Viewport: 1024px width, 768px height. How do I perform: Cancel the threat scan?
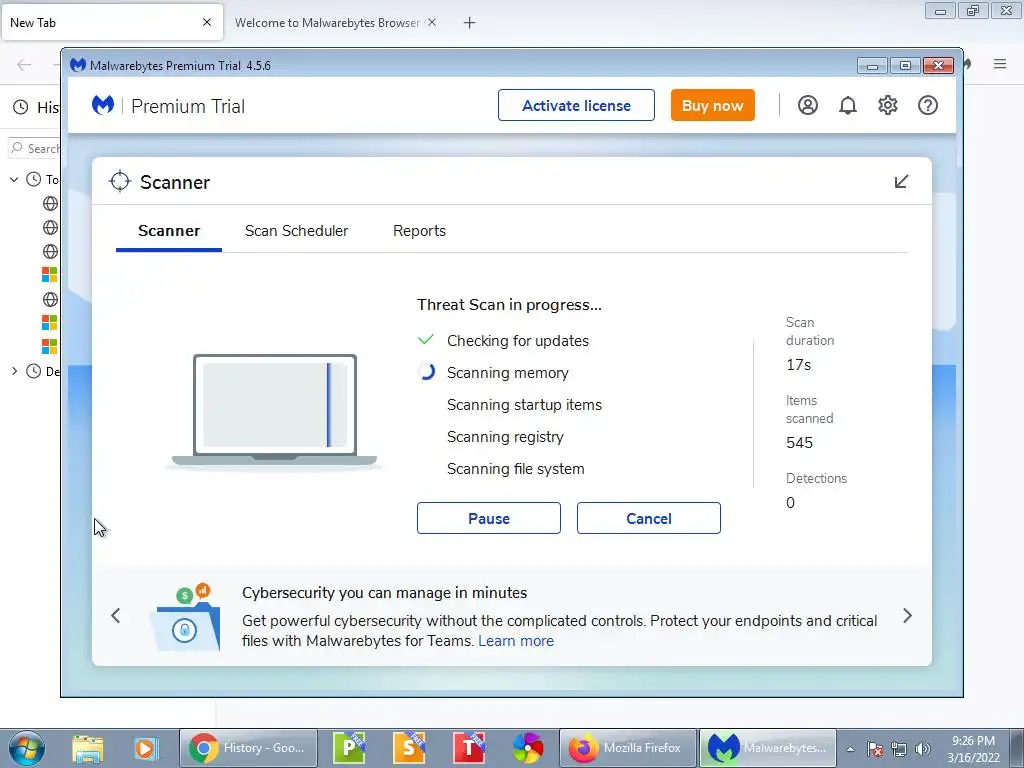pyautogui.click(x=648, y=518)
